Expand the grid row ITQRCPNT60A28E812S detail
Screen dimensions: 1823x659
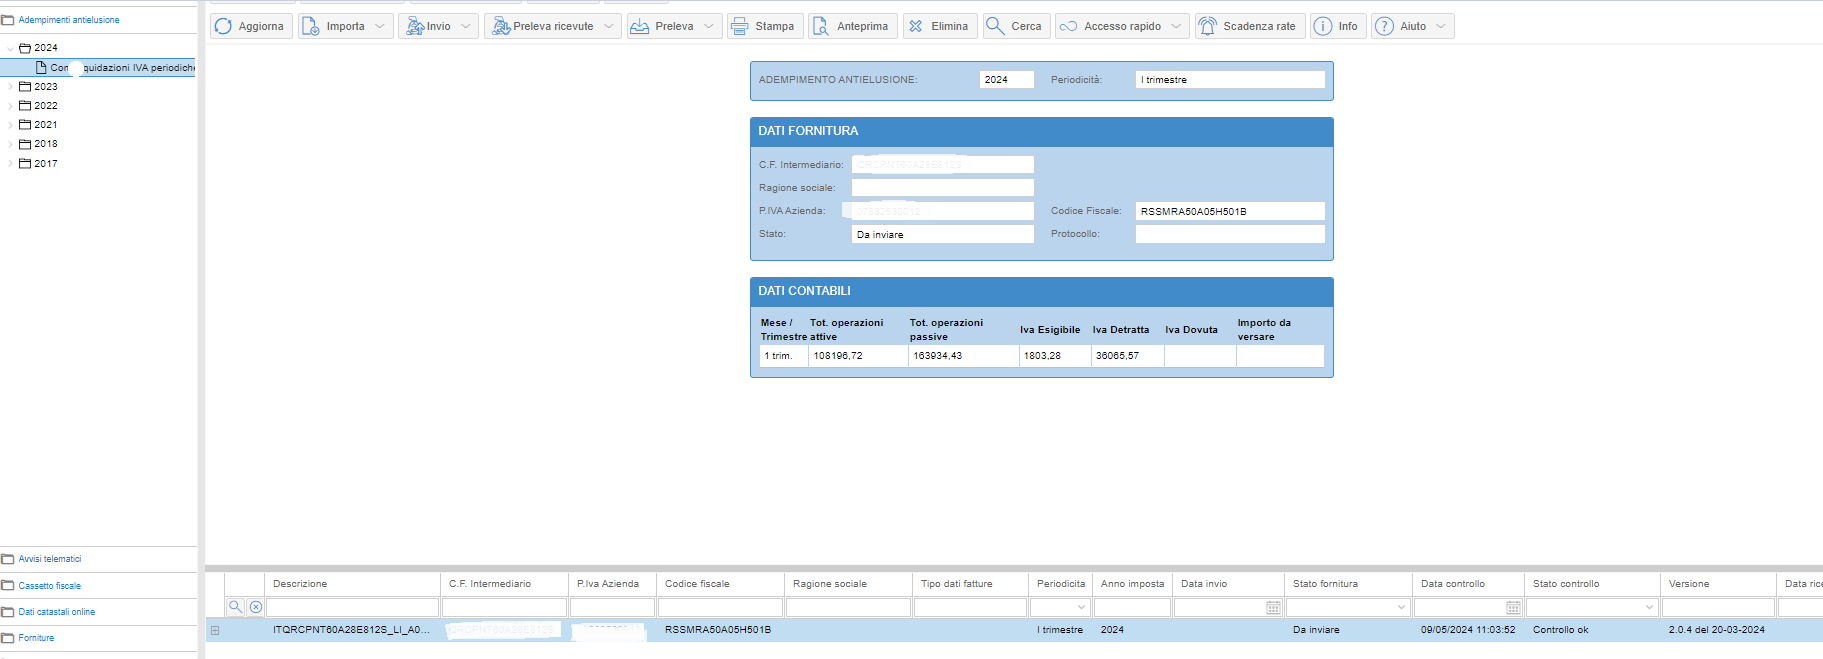pyautogui.click(x=215, y=630)
